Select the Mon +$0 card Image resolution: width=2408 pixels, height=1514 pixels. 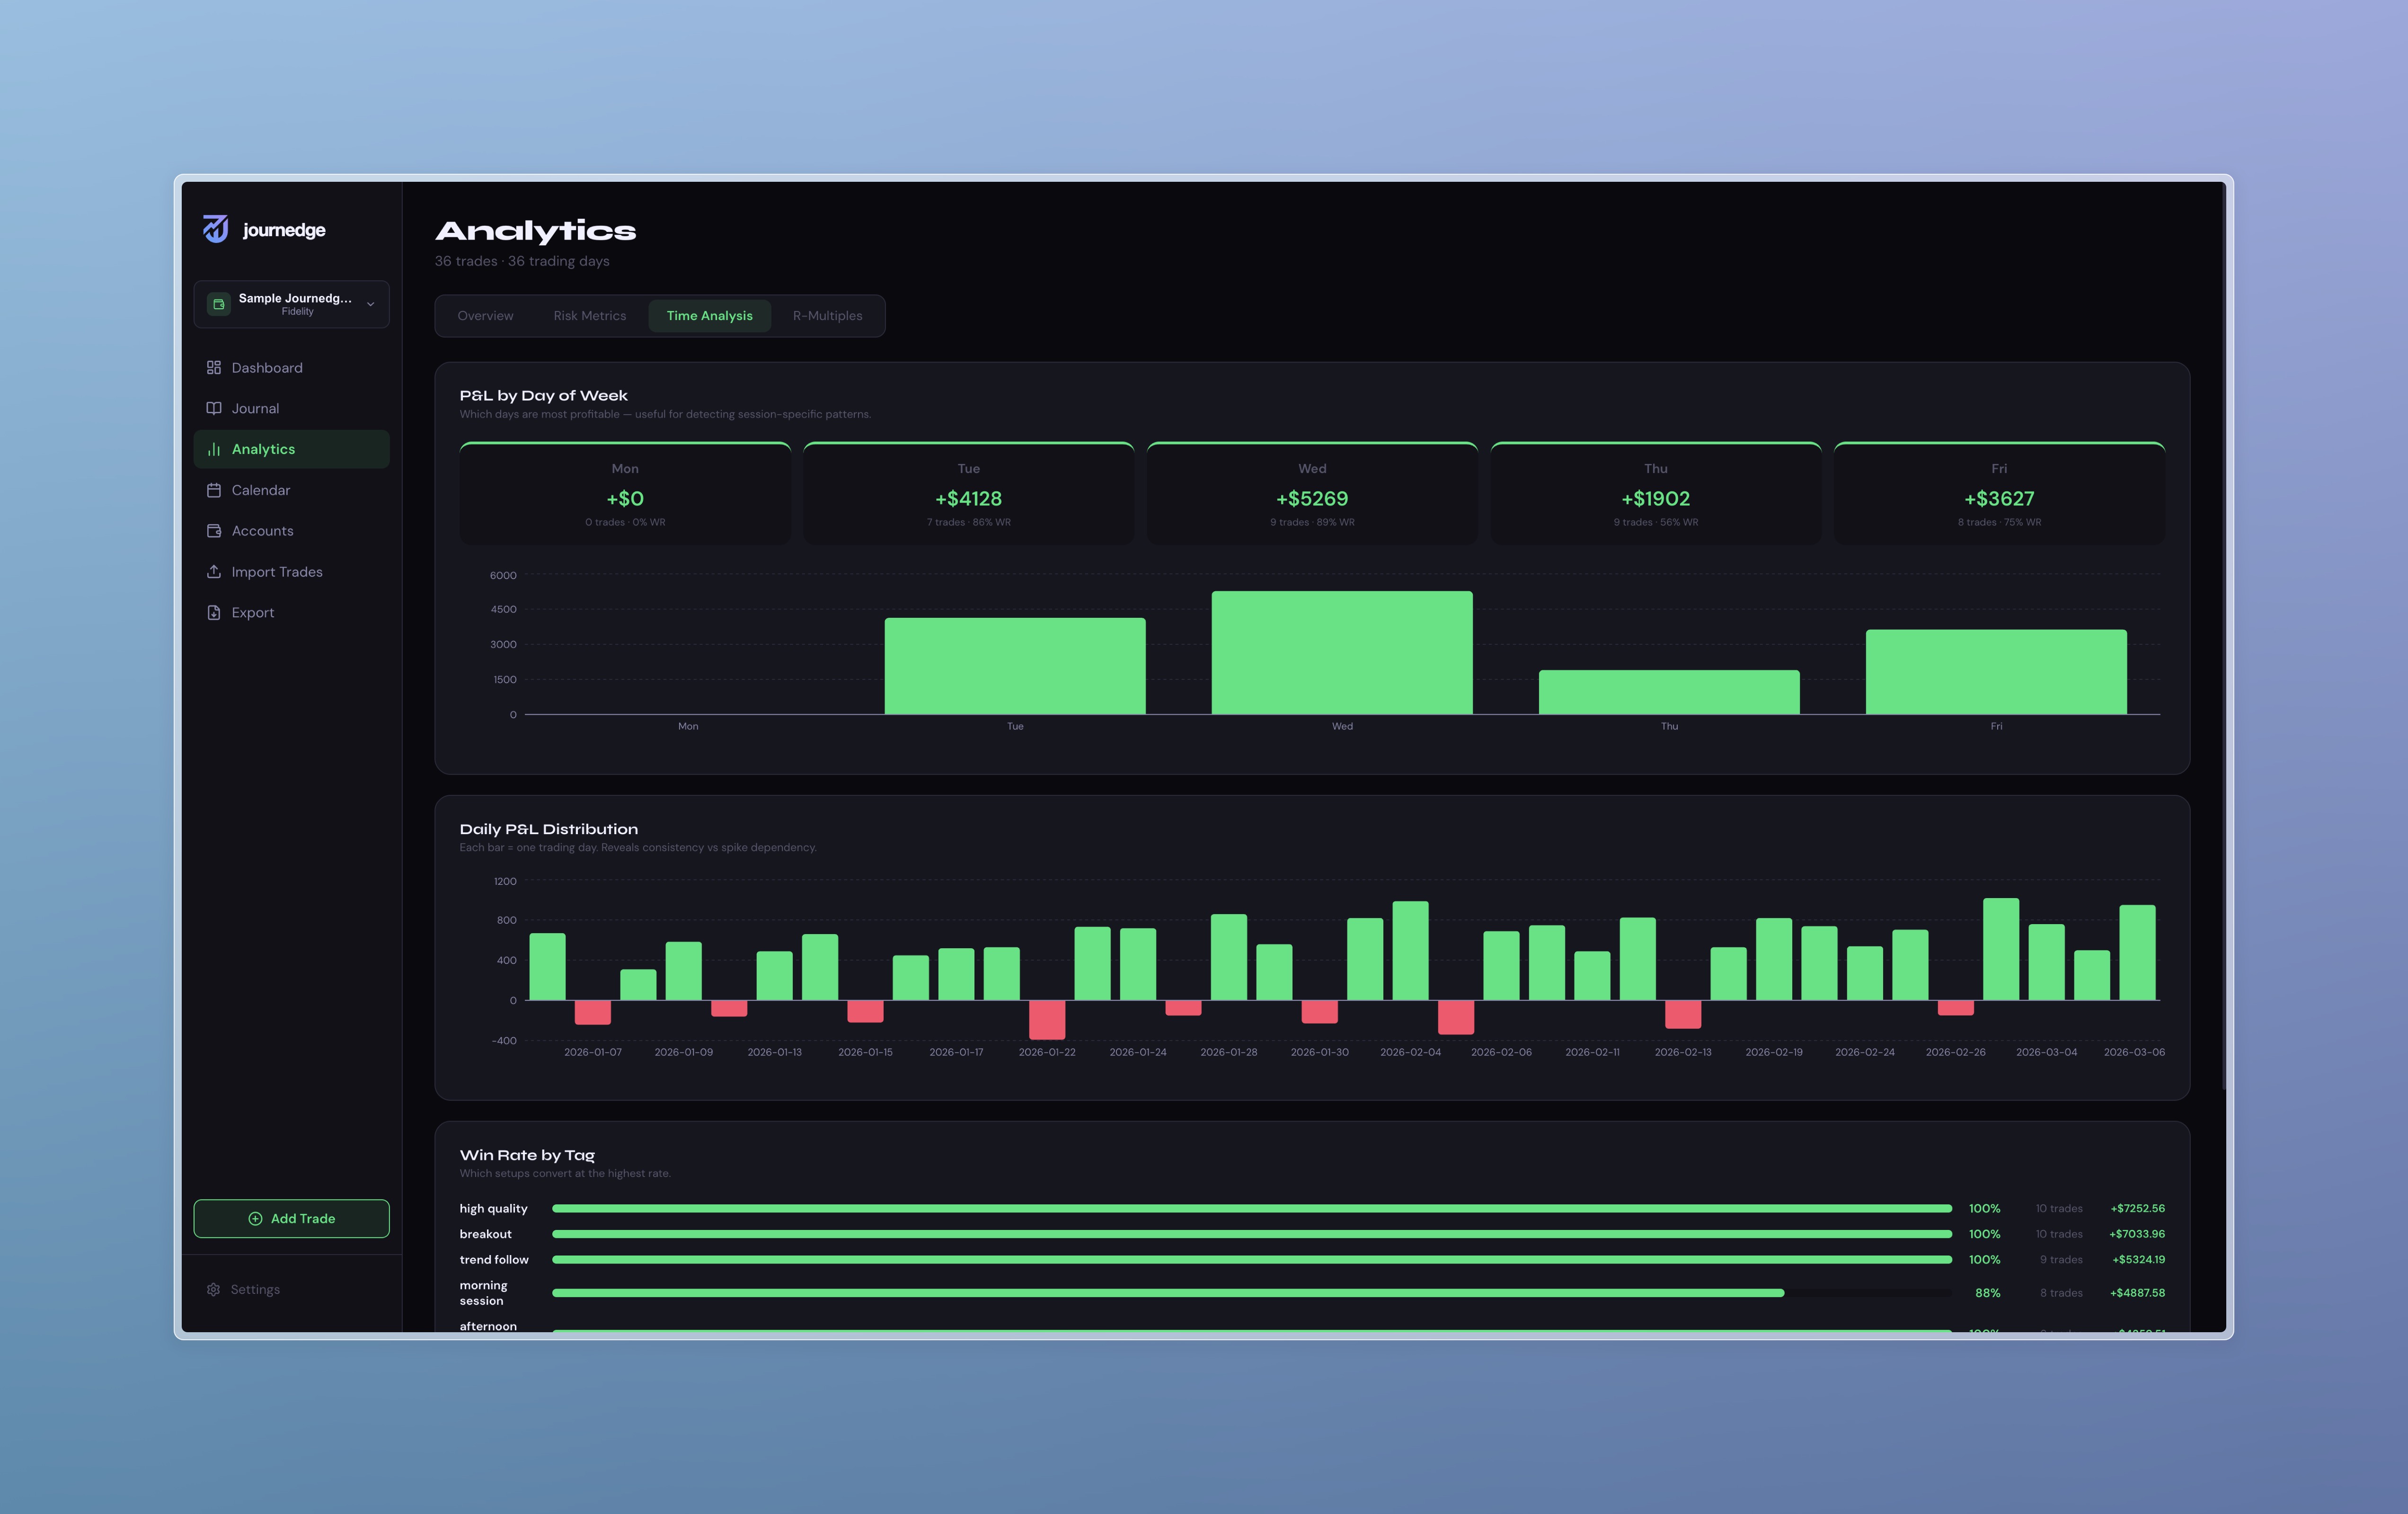pos(625,493)
